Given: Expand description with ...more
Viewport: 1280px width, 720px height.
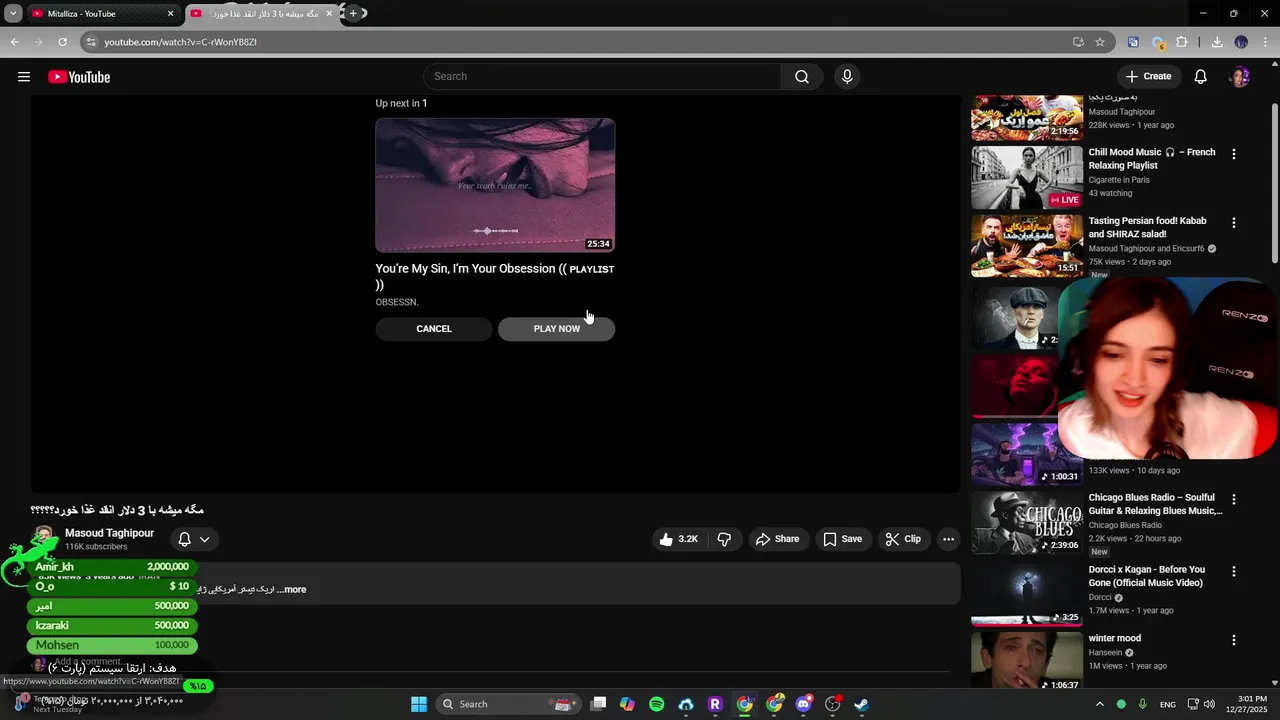Looking at the screenshot, I should tap(291, 590).
